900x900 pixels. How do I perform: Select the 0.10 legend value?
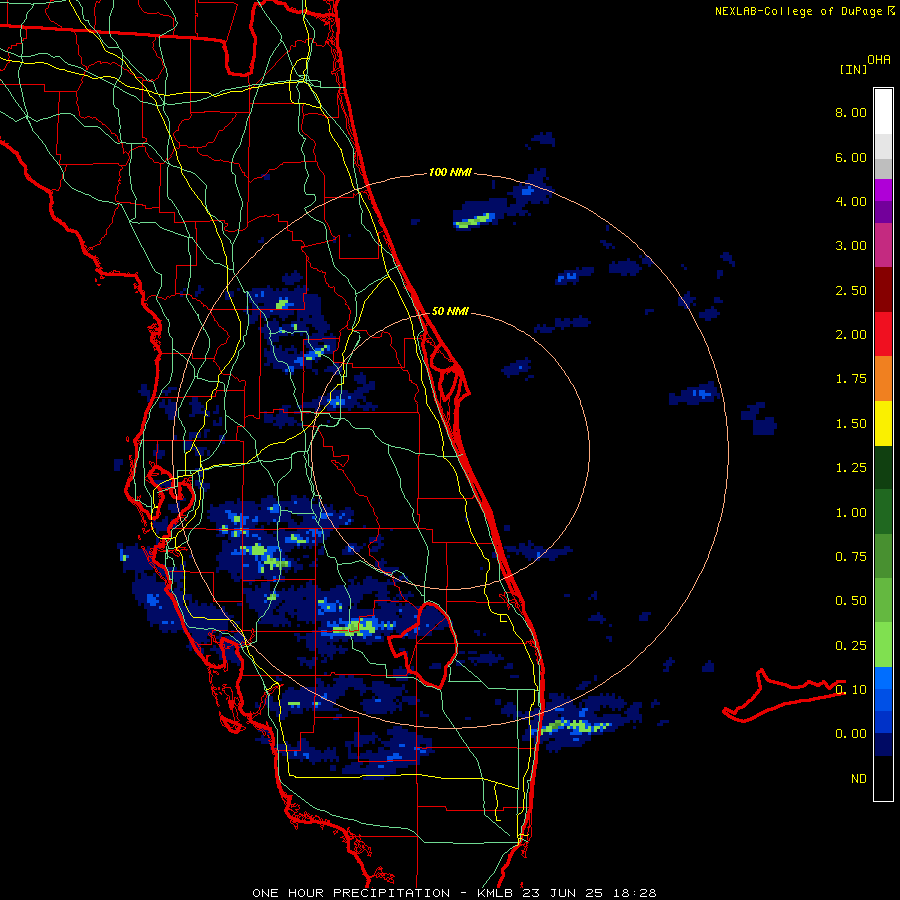click(x=851, y=690)
